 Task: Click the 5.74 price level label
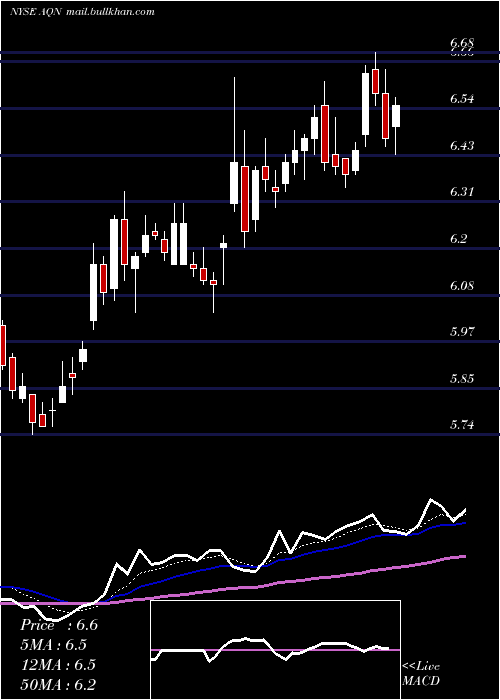coord(462,425)
